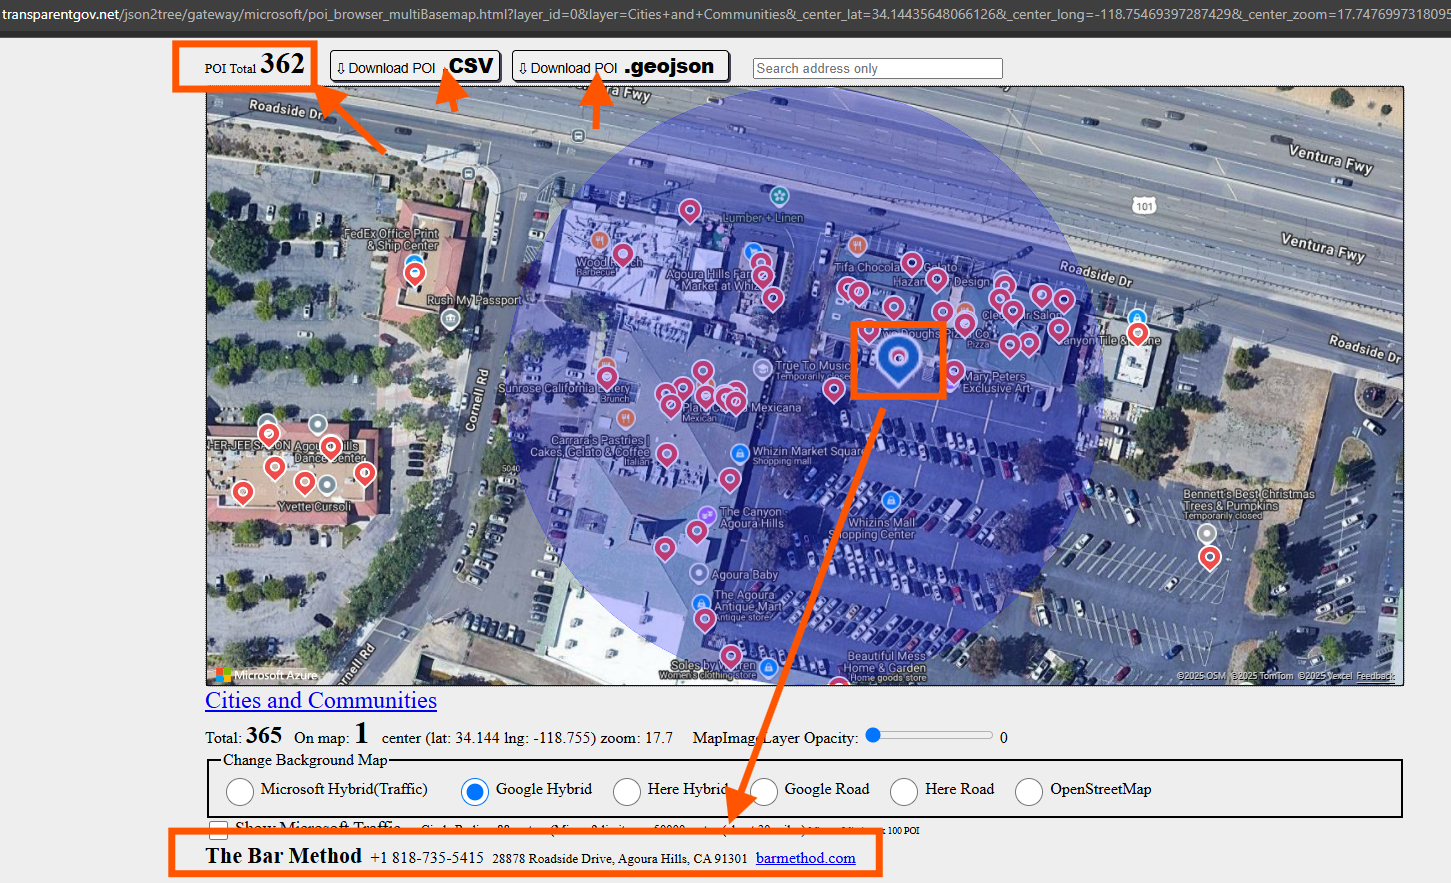
Task: Click the red pin at Canyon Tile & Stone
Action: [x=1137, y=334]
